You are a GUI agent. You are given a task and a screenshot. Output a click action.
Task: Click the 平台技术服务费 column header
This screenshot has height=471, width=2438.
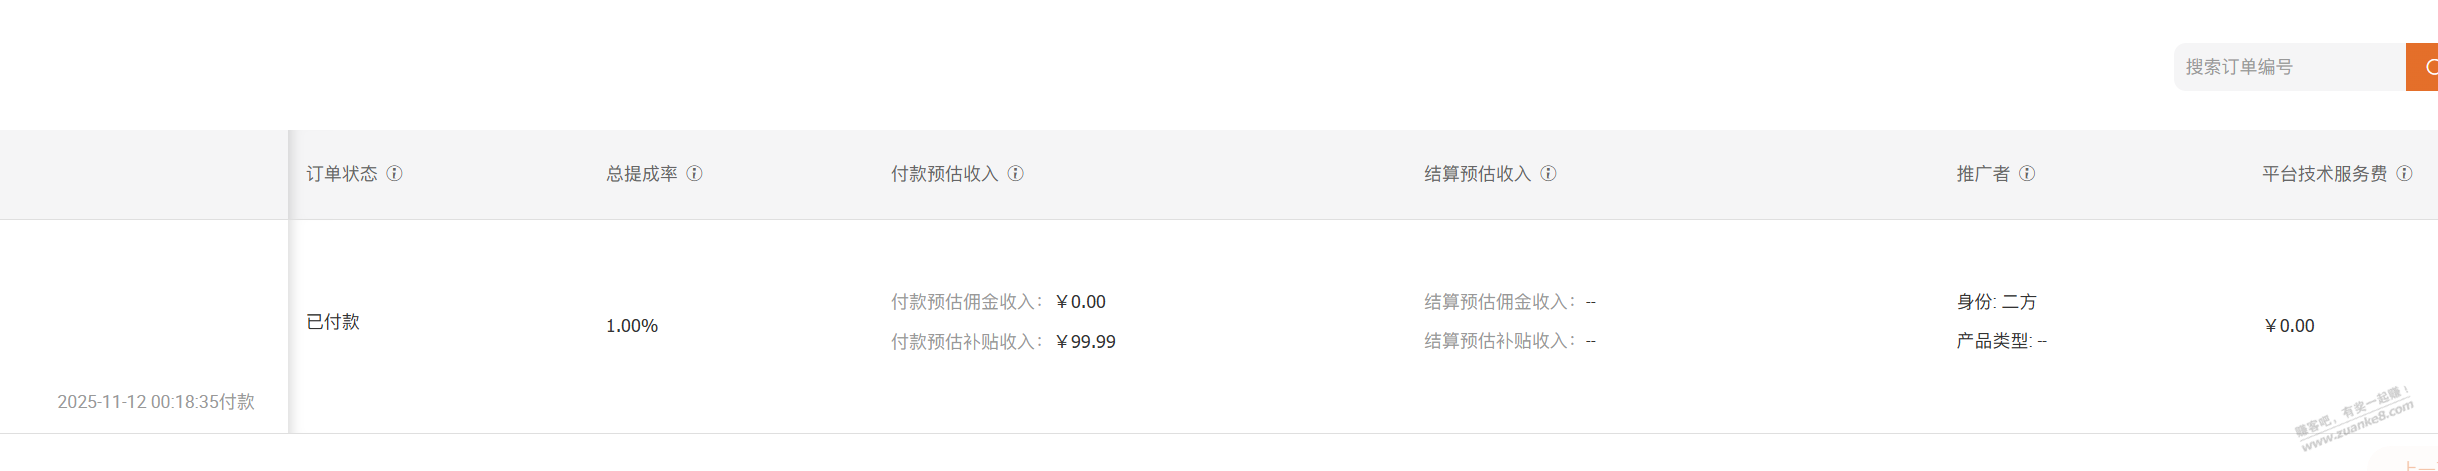[x=2324, y=174]
